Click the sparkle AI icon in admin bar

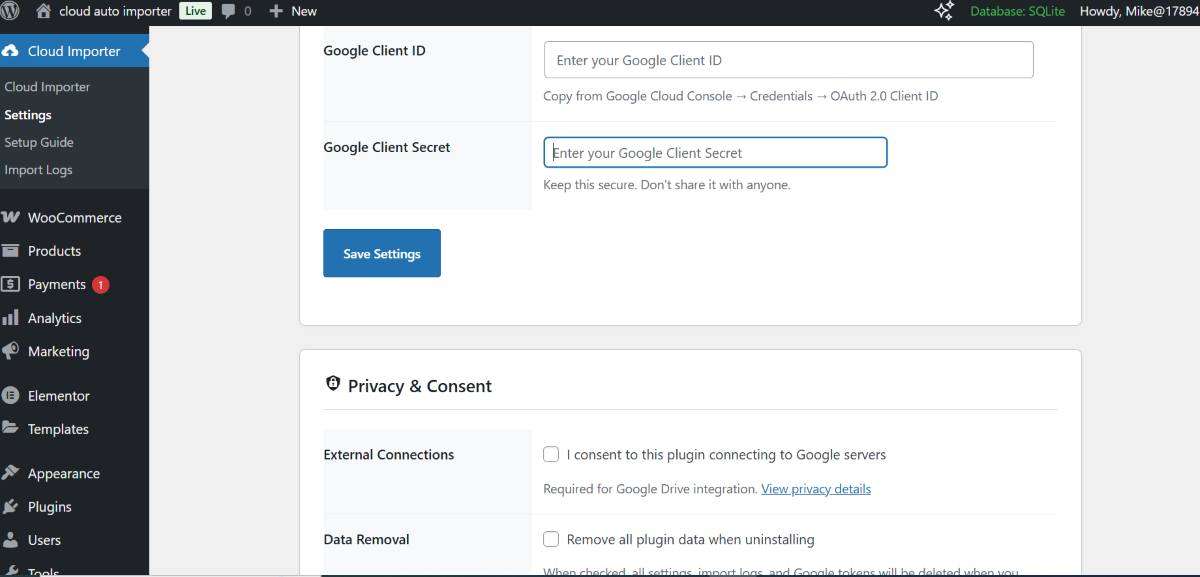(x=944, y=11)
